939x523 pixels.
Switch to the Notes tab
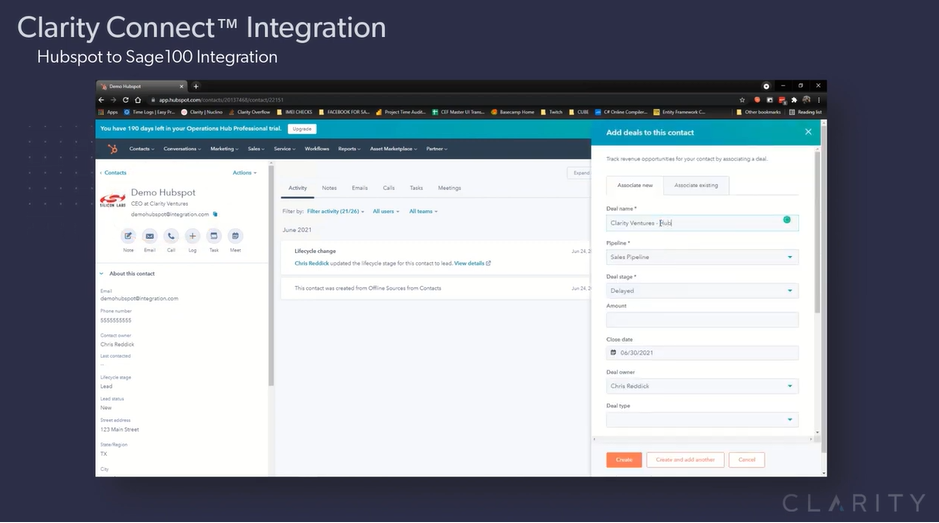[329, 188]
